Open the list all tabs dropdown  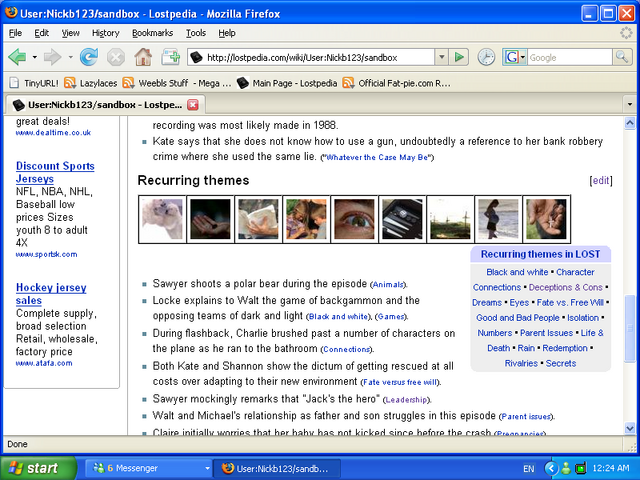coord(629,104)
